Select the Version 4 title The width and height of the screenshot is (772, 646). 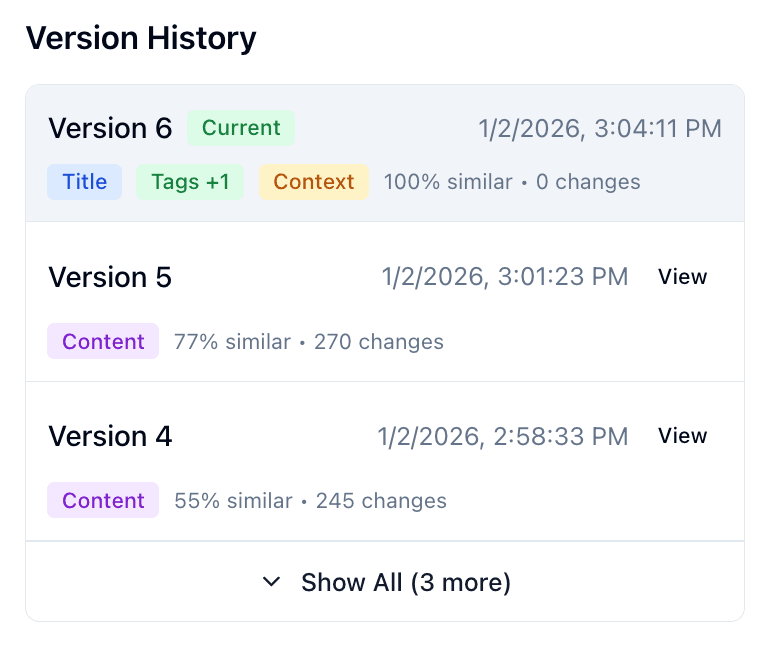pos(110,437)
